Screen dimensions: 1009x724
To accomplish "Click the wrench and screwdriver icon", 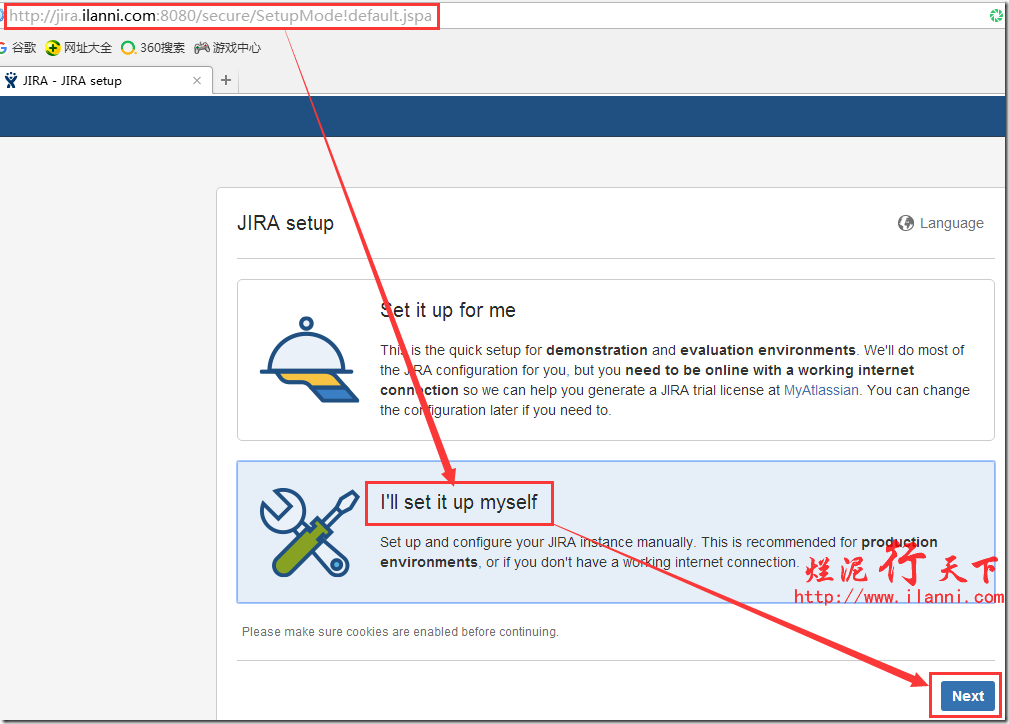I will click(309, 532).
